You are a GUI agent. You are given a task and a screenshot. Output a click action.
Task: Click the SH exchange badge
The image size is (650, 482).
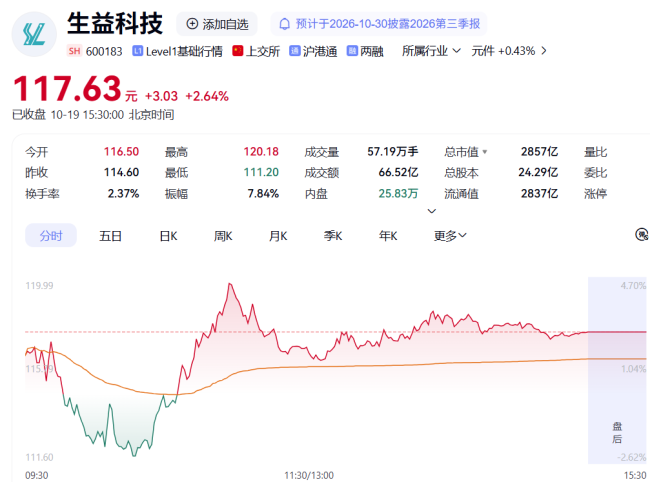click(75, 51)
